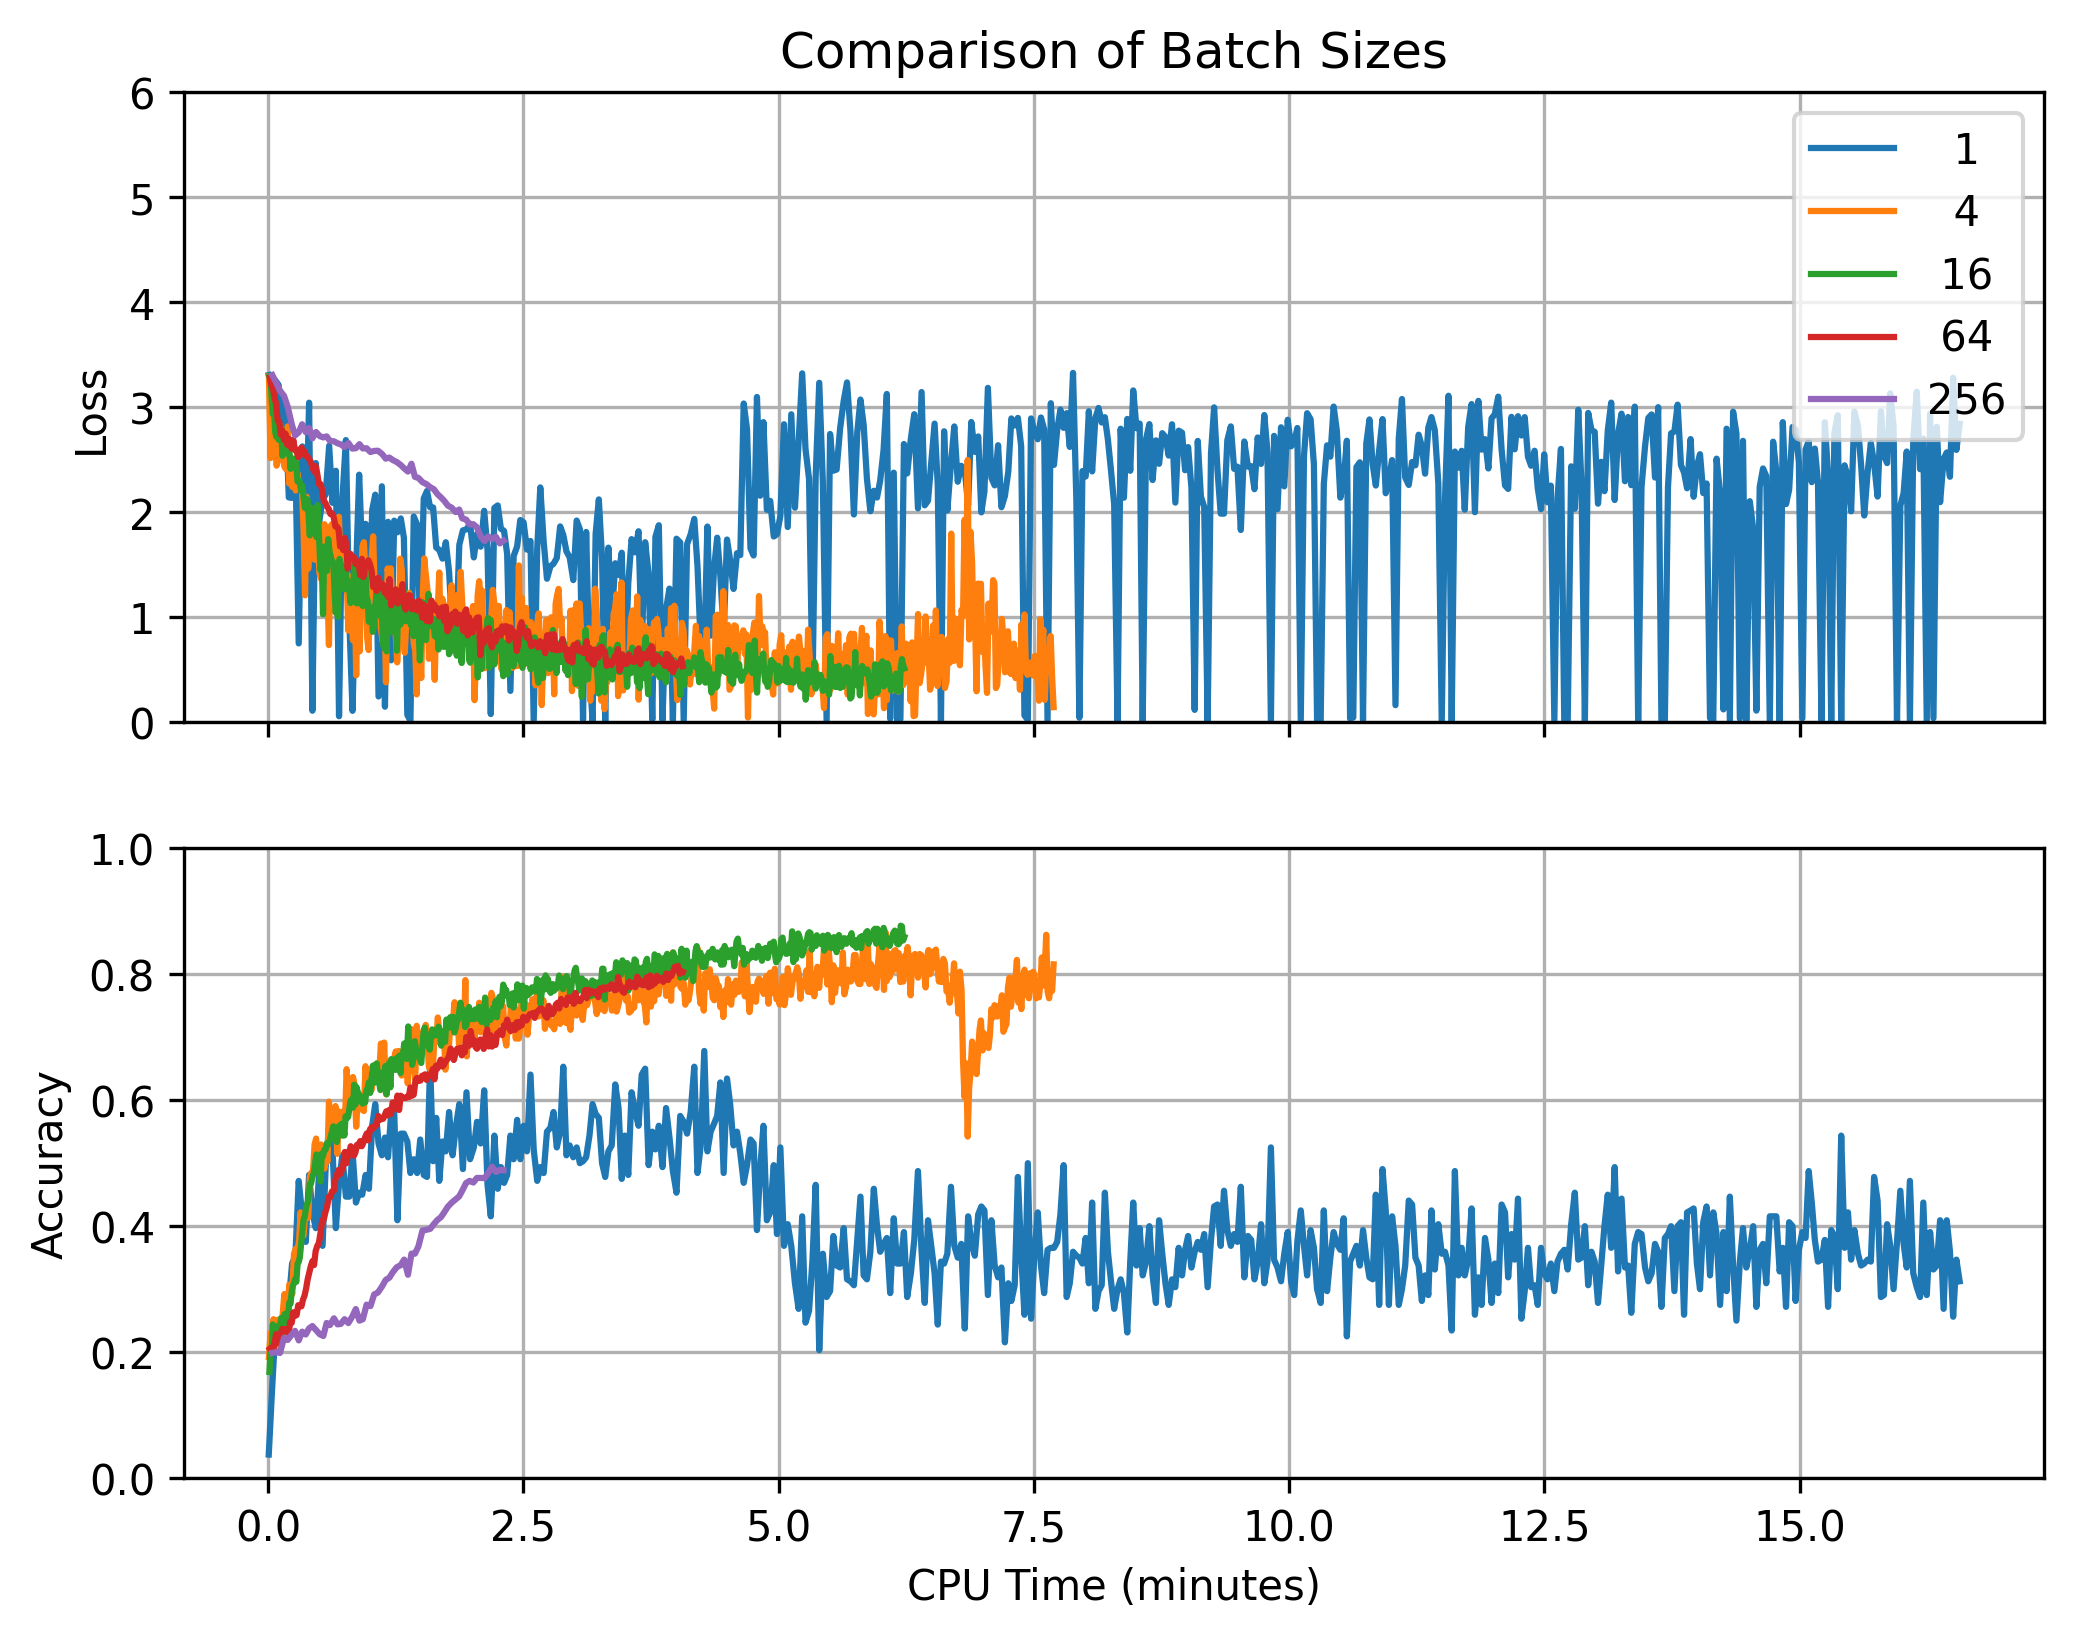
Task: Click the purple legend swatch for batch size 256
Action: pyautogui.click(x=1852, y=399)
